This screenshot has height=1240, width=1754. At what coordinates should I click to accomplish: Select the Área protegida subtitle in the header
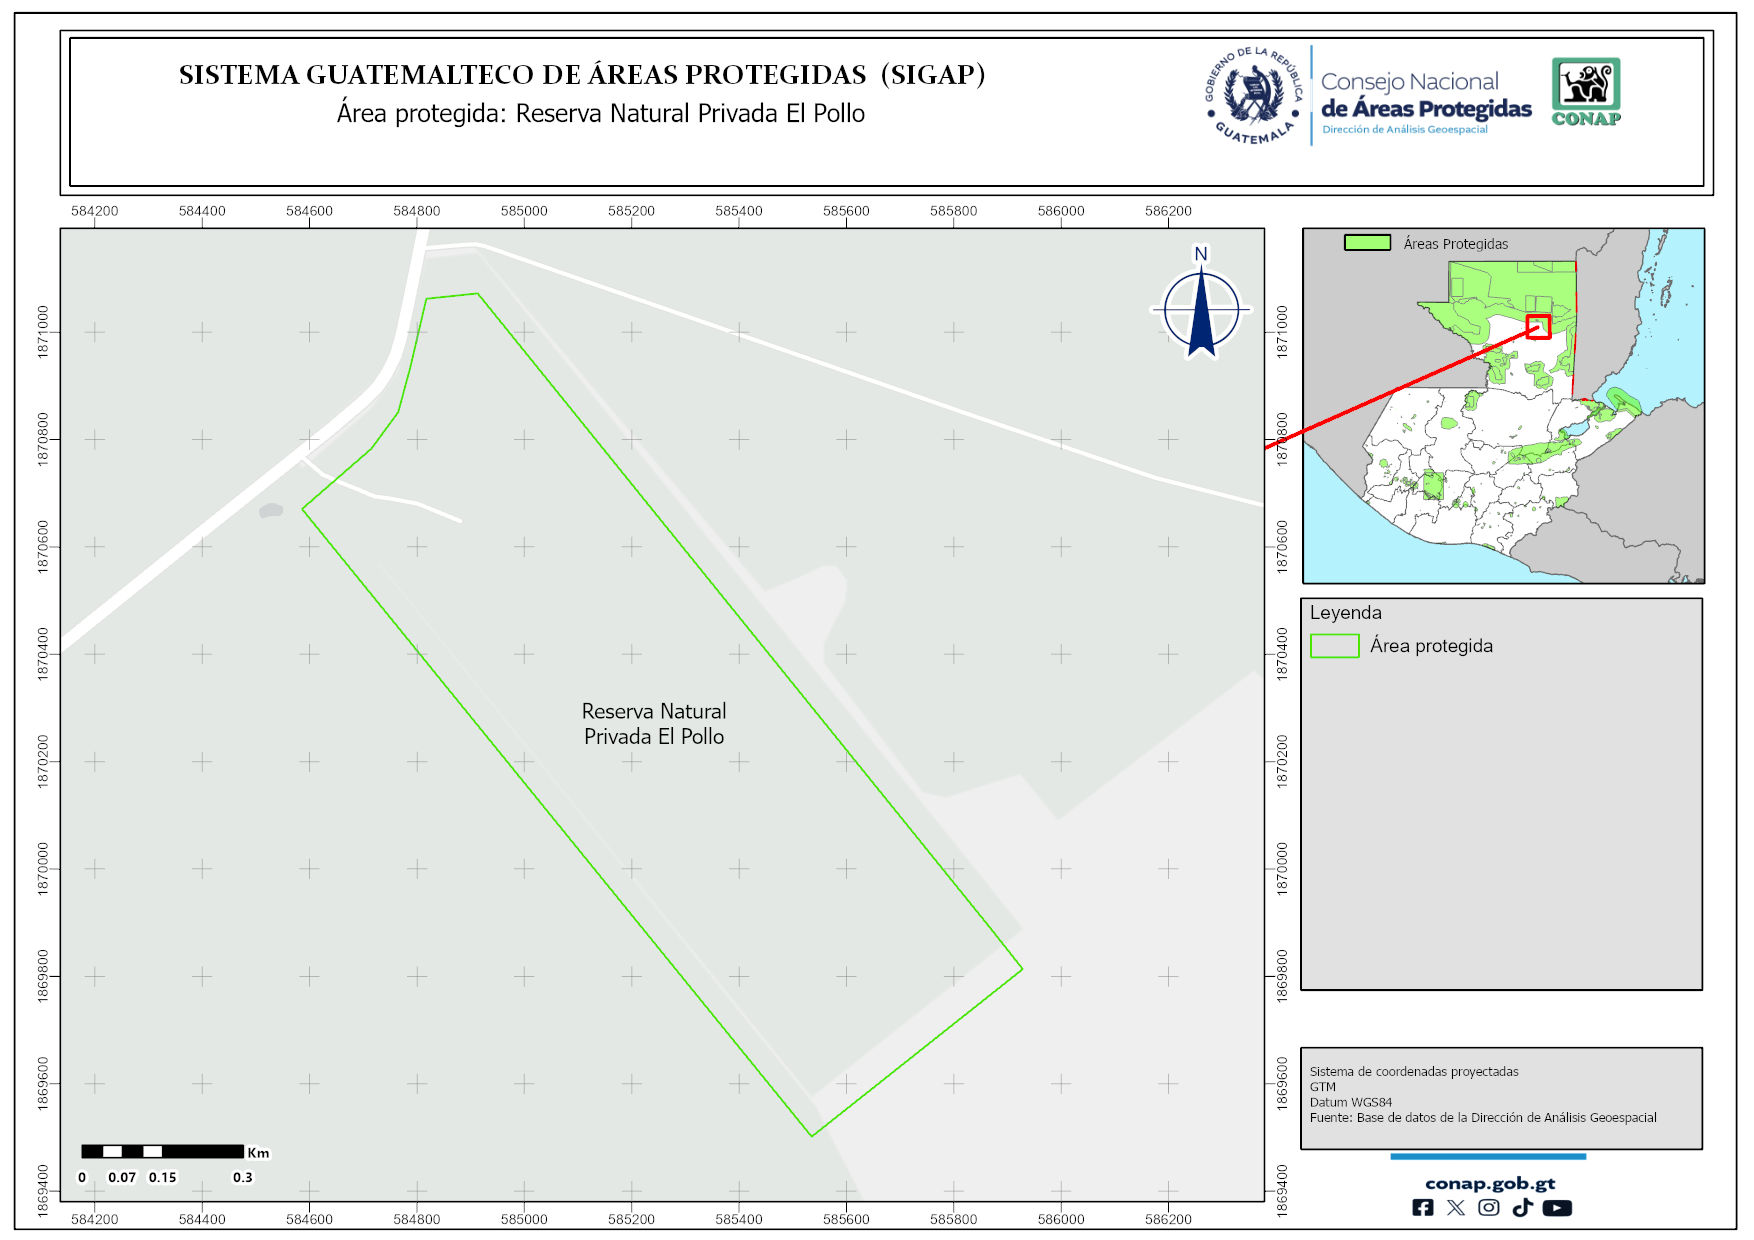tap(600, 114)
